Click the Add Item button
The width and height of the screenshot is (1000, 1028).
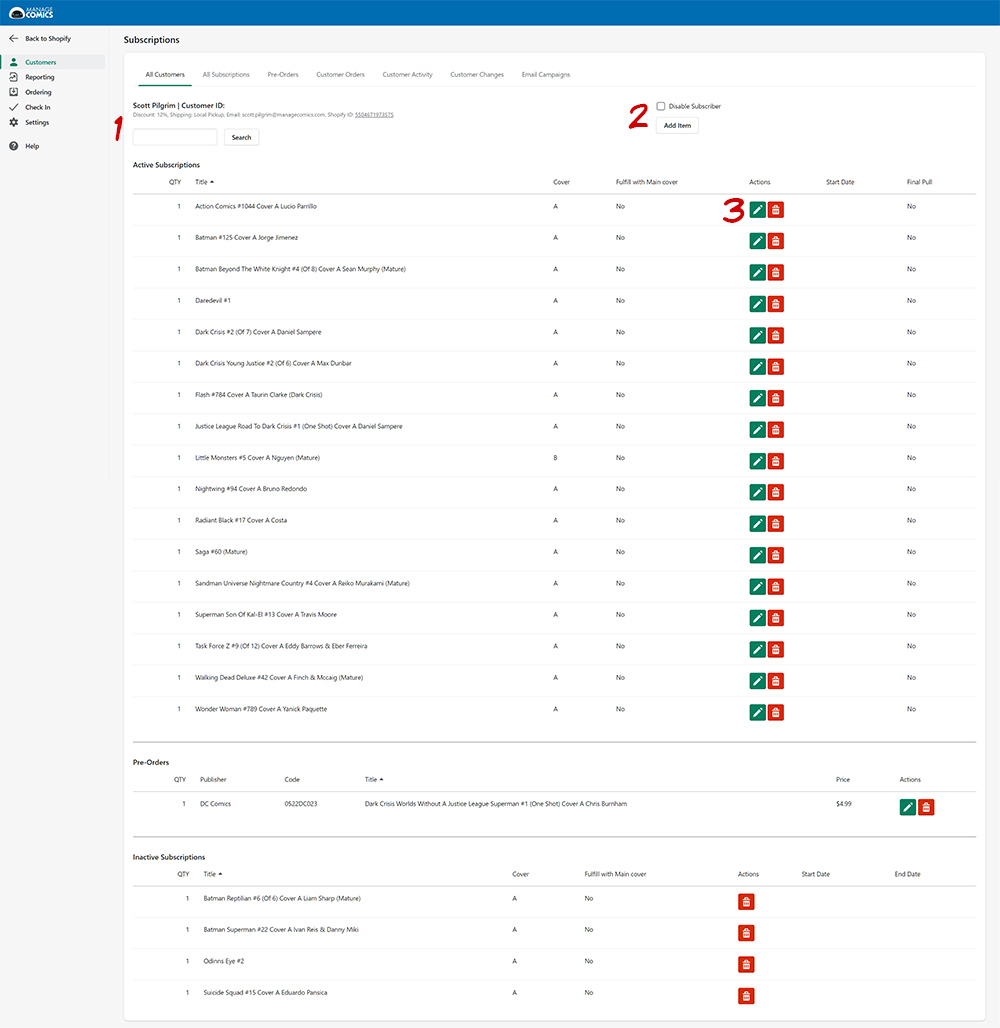pyautogui.click(x=677, y=126)
